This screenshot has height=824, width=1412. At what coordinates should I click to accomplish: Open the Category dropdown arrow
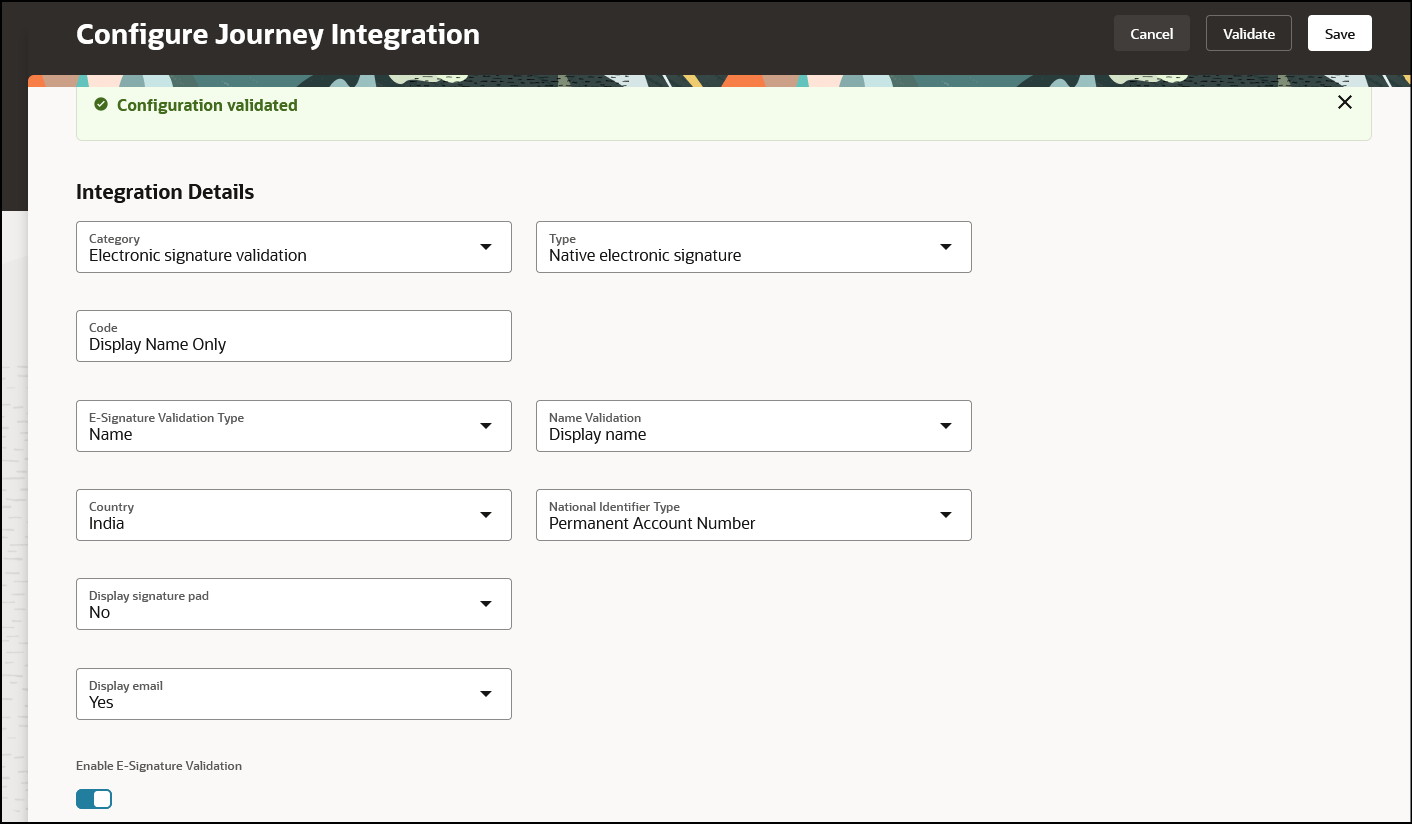coord(486,247)
